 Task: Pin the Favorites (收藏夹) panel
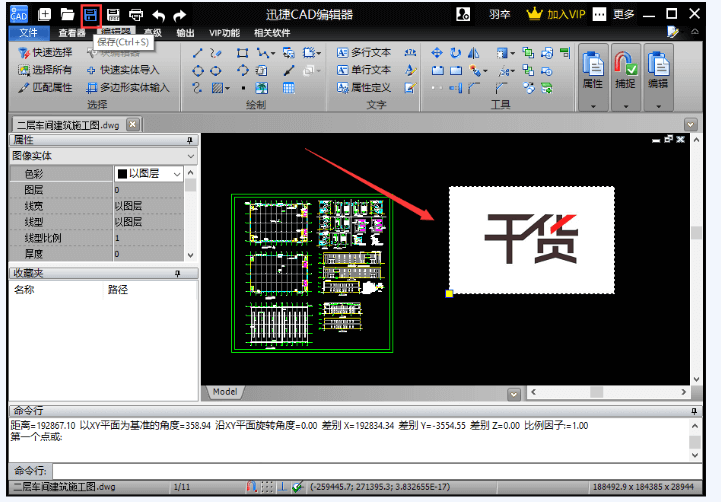coord(177,274)
